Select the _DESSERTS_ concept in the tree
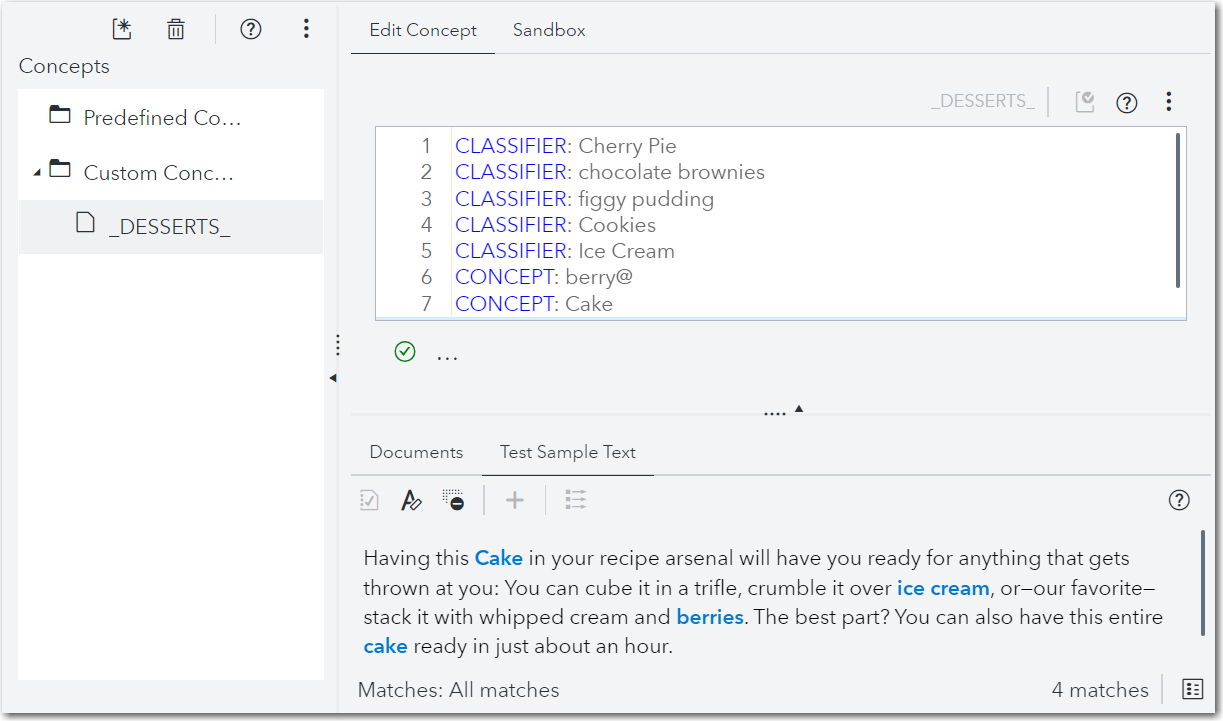This screenshot has width=1223, height=721. (169, 226)
